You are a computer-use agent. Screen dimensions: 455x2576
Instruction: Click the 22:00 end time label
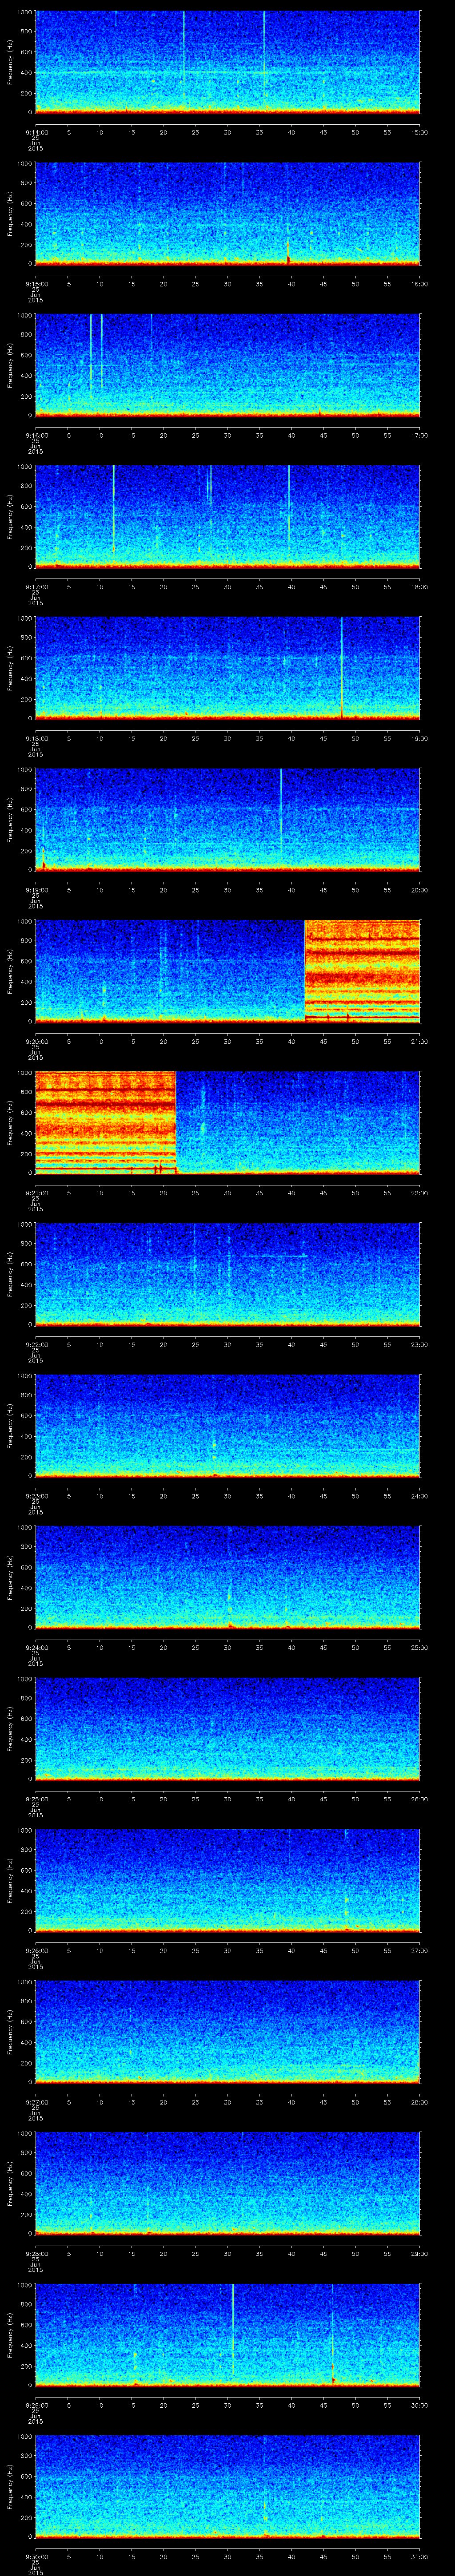(x=420, y=1192)
